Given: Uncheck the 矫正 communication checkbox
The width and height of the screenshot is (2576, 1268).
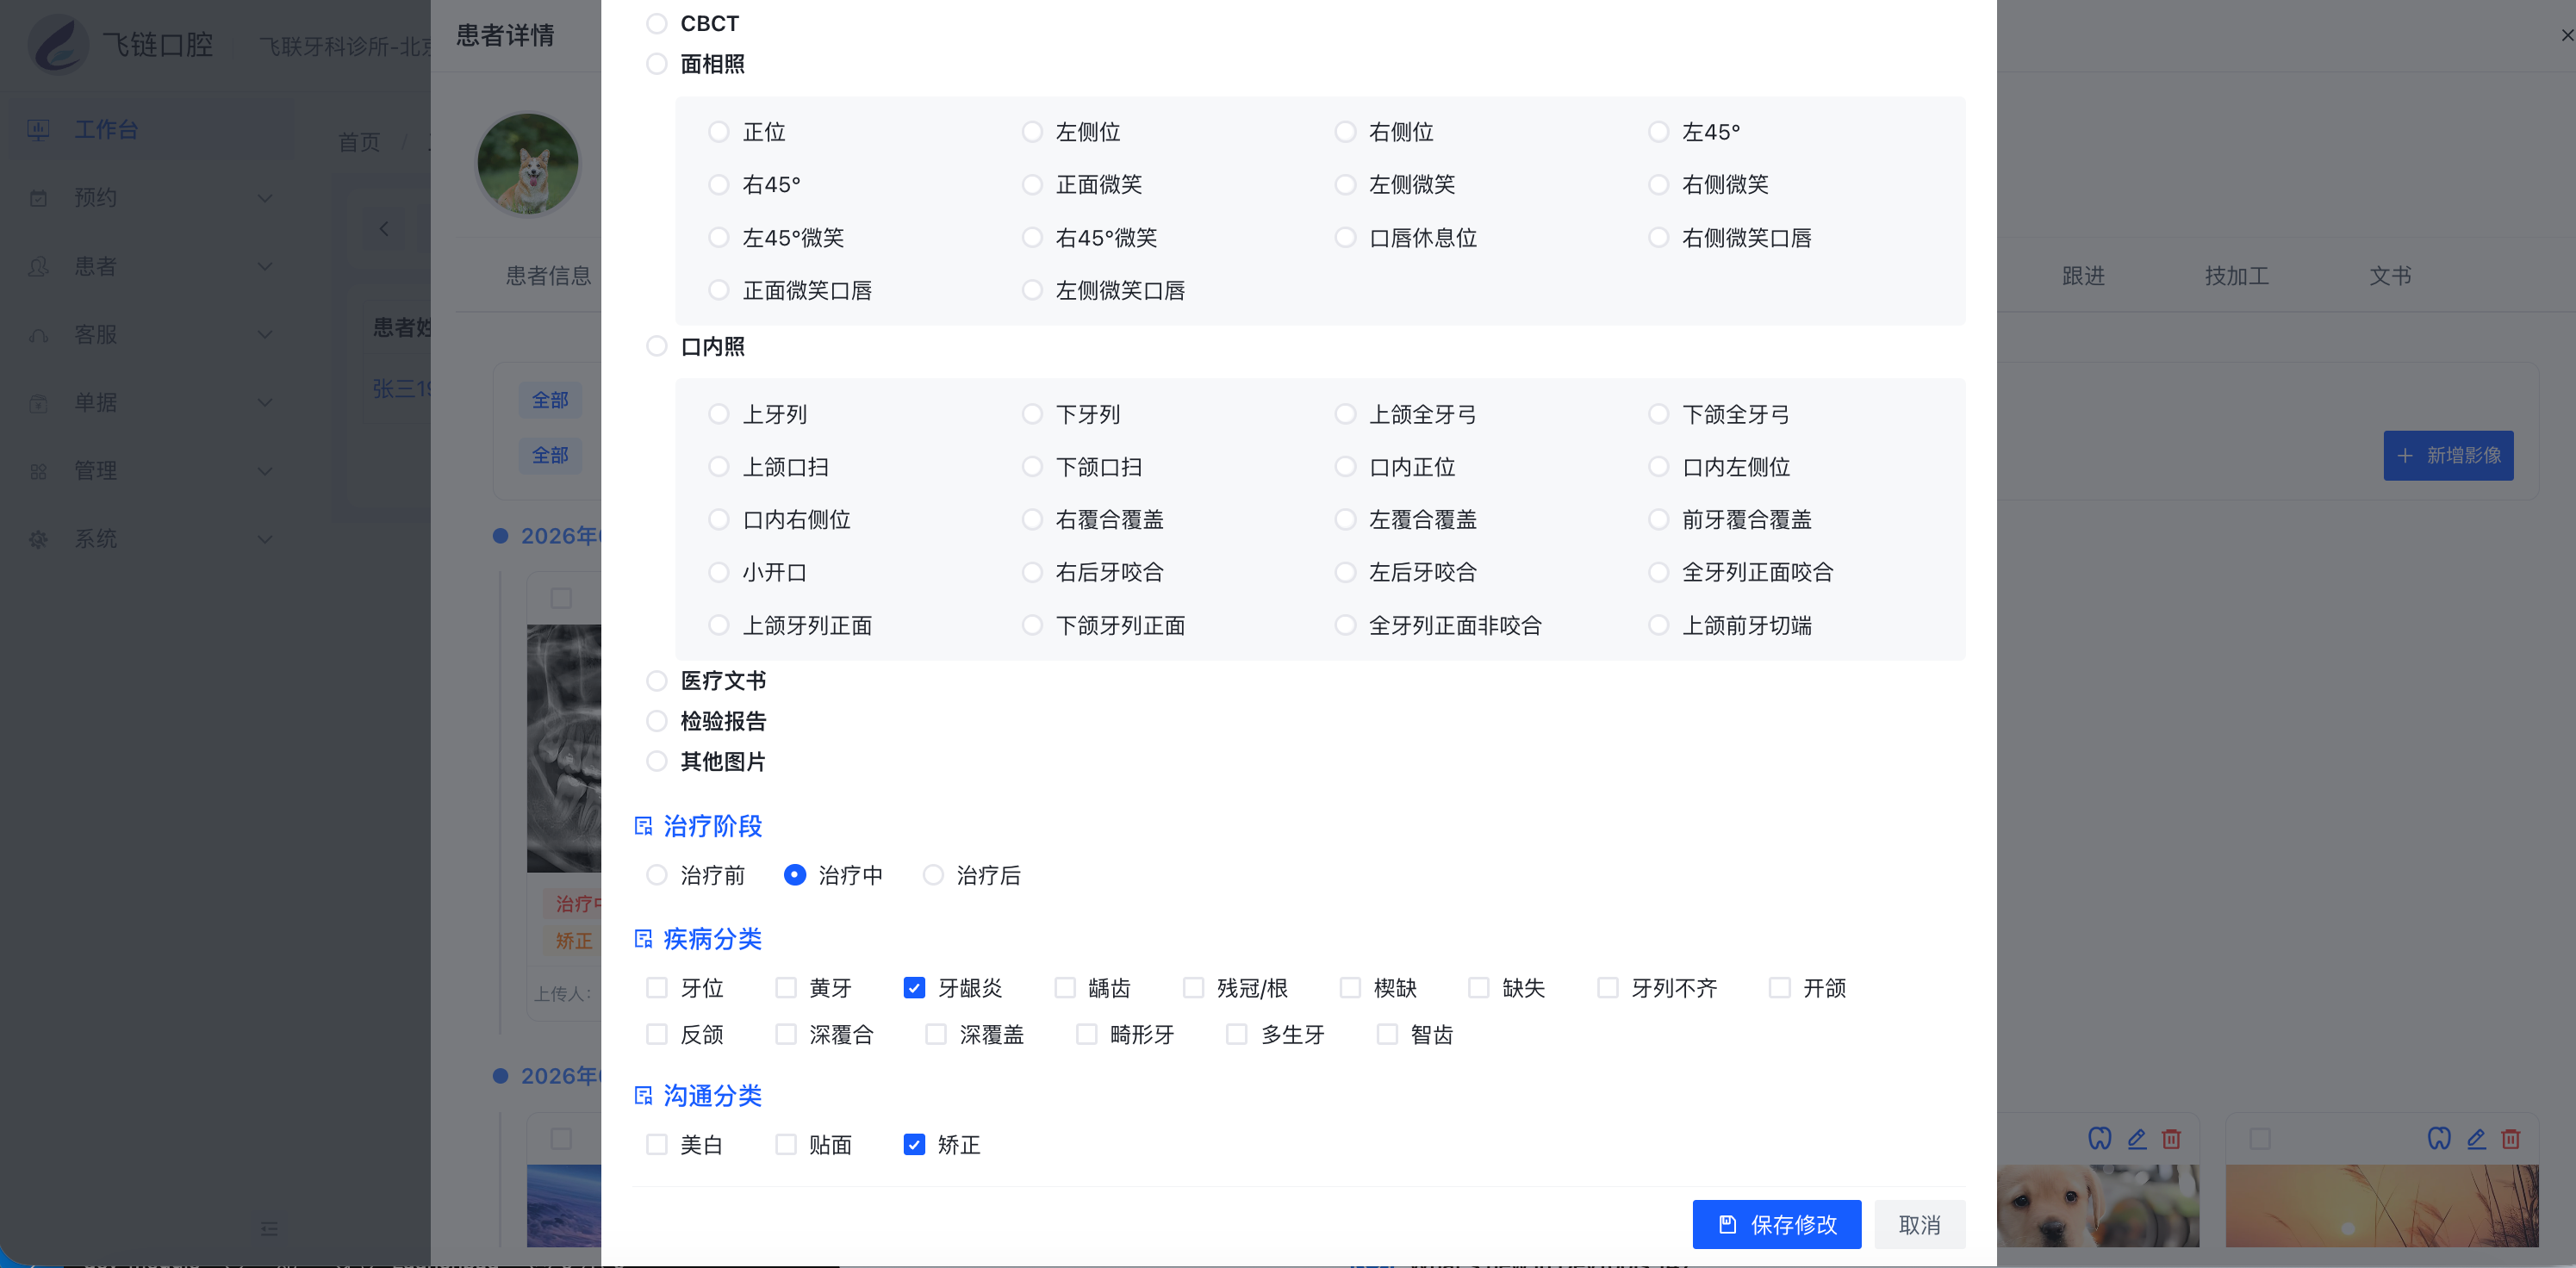Looking at the screenshot, I should click(x=914, y=1144).
